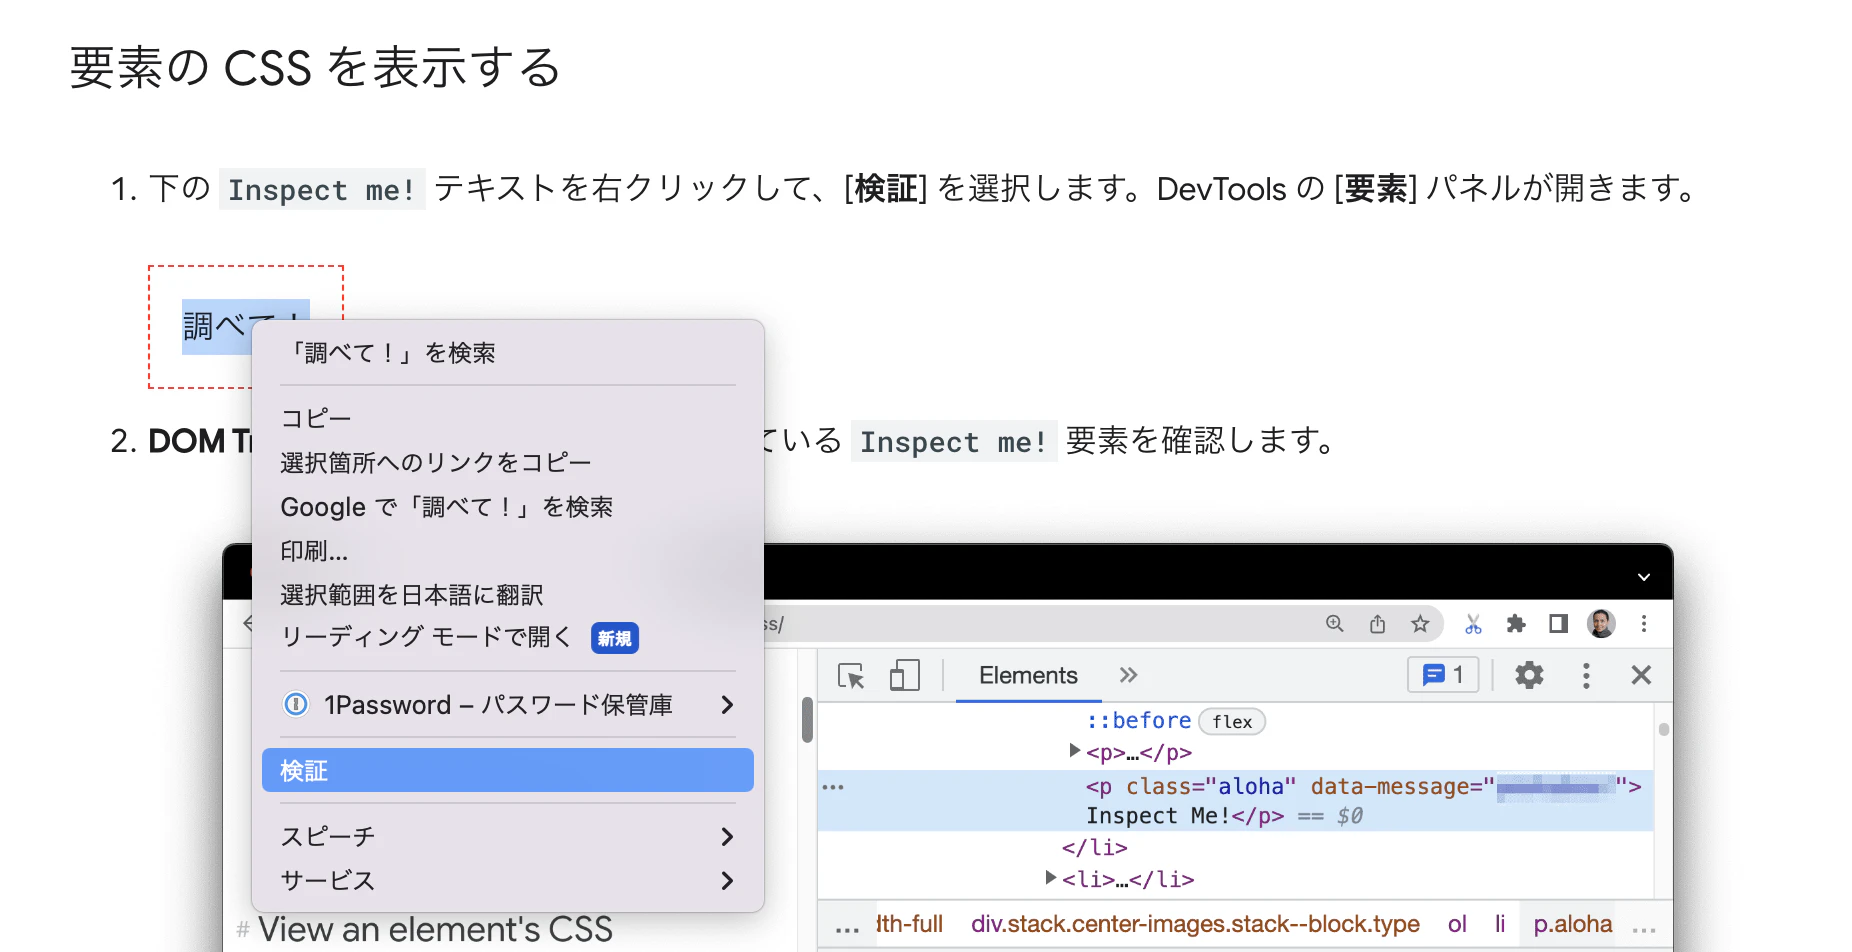1852x952 pixels.
Task: Toggle the device toolbar icon in DevTools
Action: [904, 676]
